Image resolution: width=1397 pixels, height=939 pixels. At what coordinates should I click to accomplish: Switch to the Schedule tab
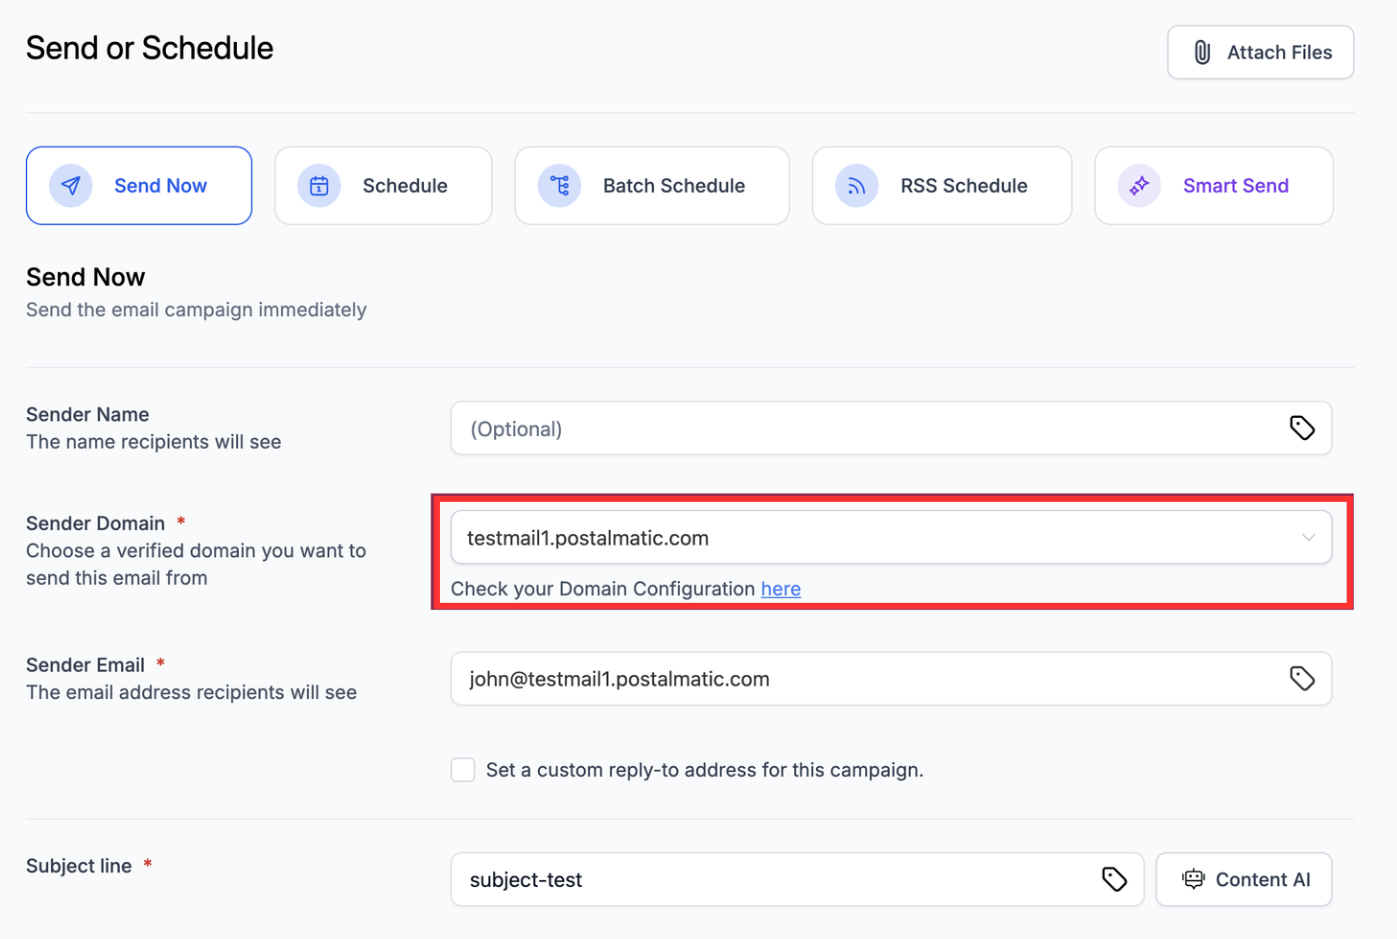[x=383, y=186]
